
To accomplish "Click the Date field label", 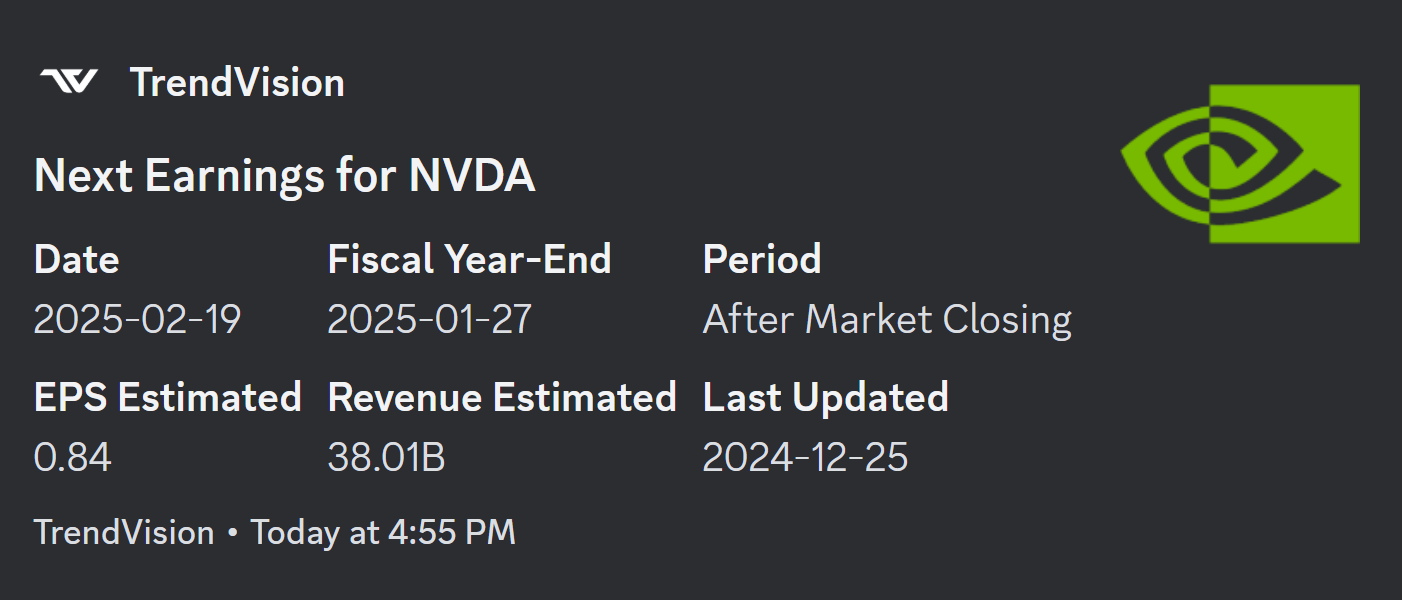I will click(x=76, y=259).
